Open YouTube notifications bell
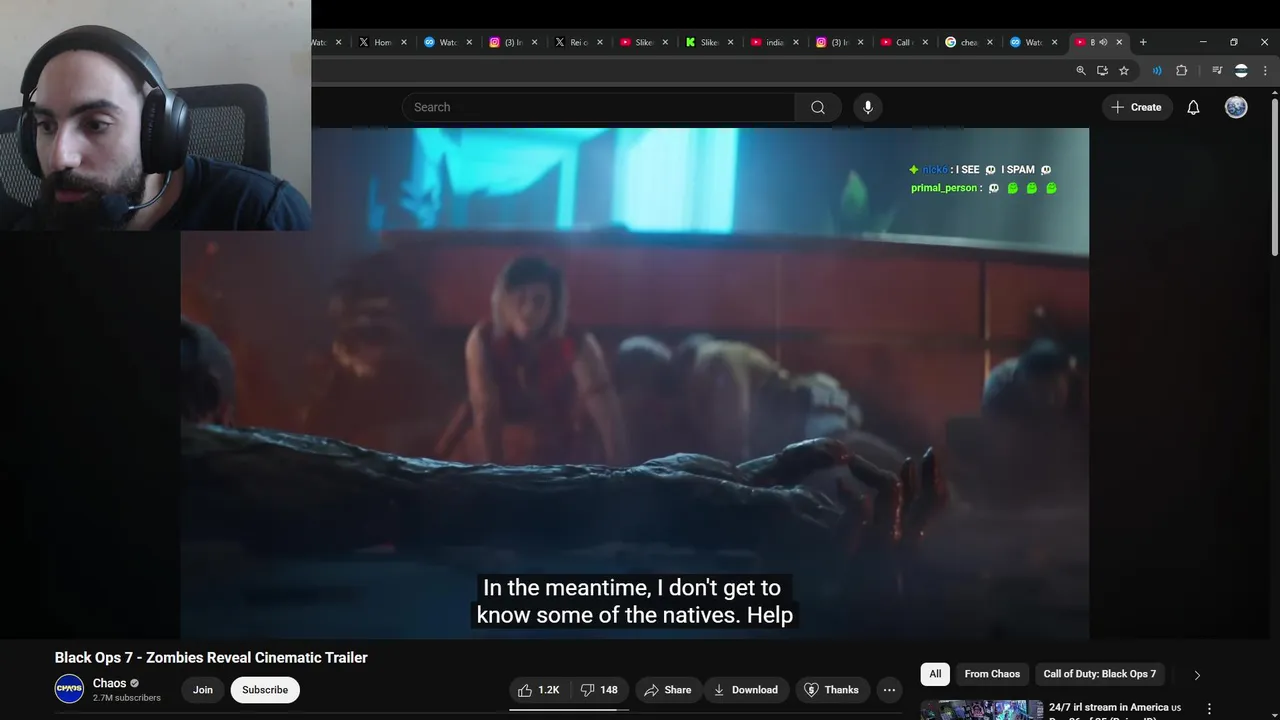The image size is (1280, 720). [1193, 107]
